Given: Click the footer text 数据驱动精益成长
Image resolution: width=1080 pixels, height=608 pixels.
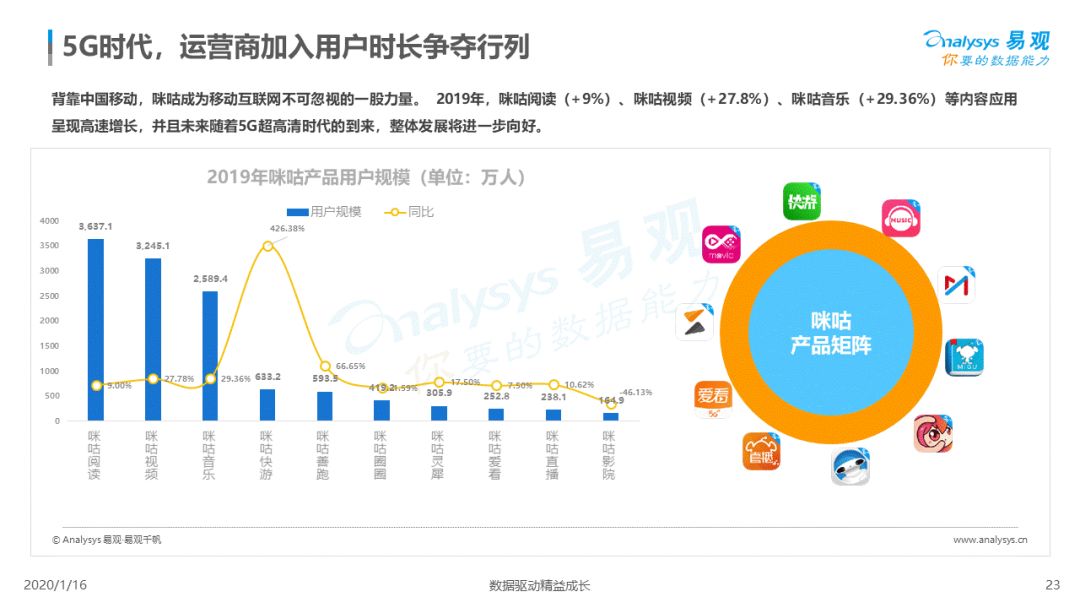Looking at the screenshot, I should click(539, 585).
